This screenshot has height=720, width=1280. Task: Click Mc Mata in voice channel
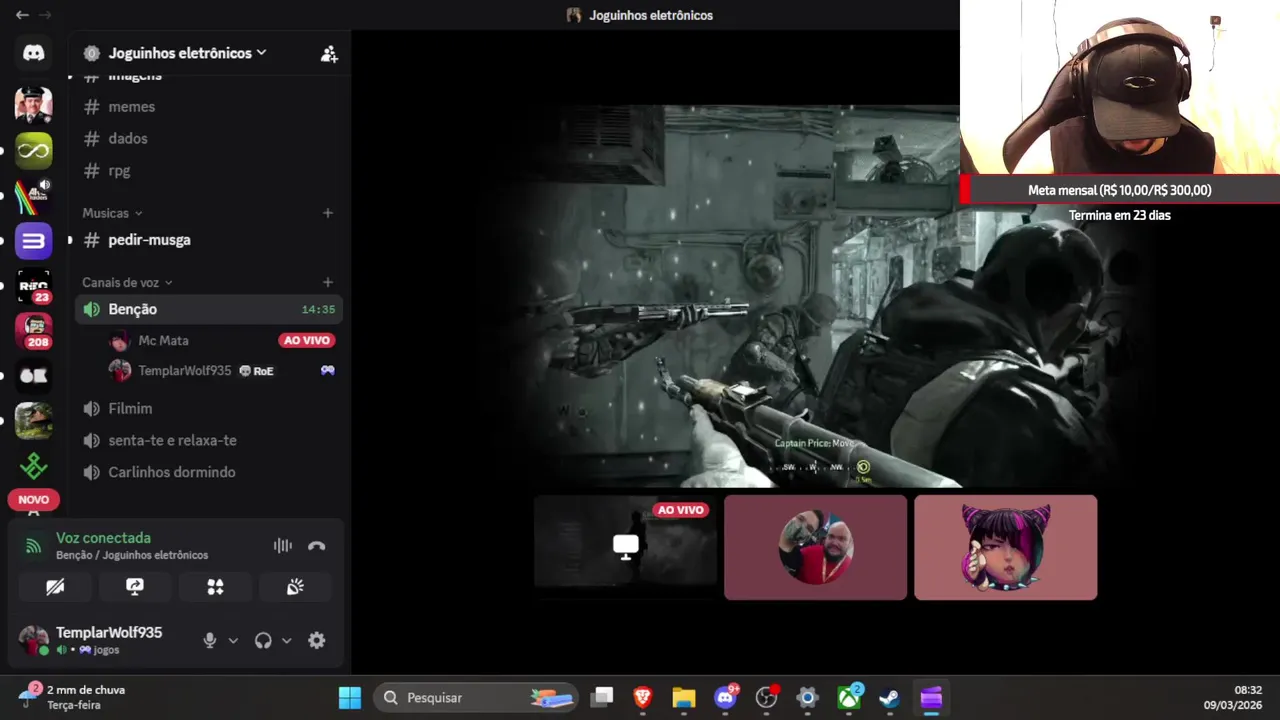point(223,341)
